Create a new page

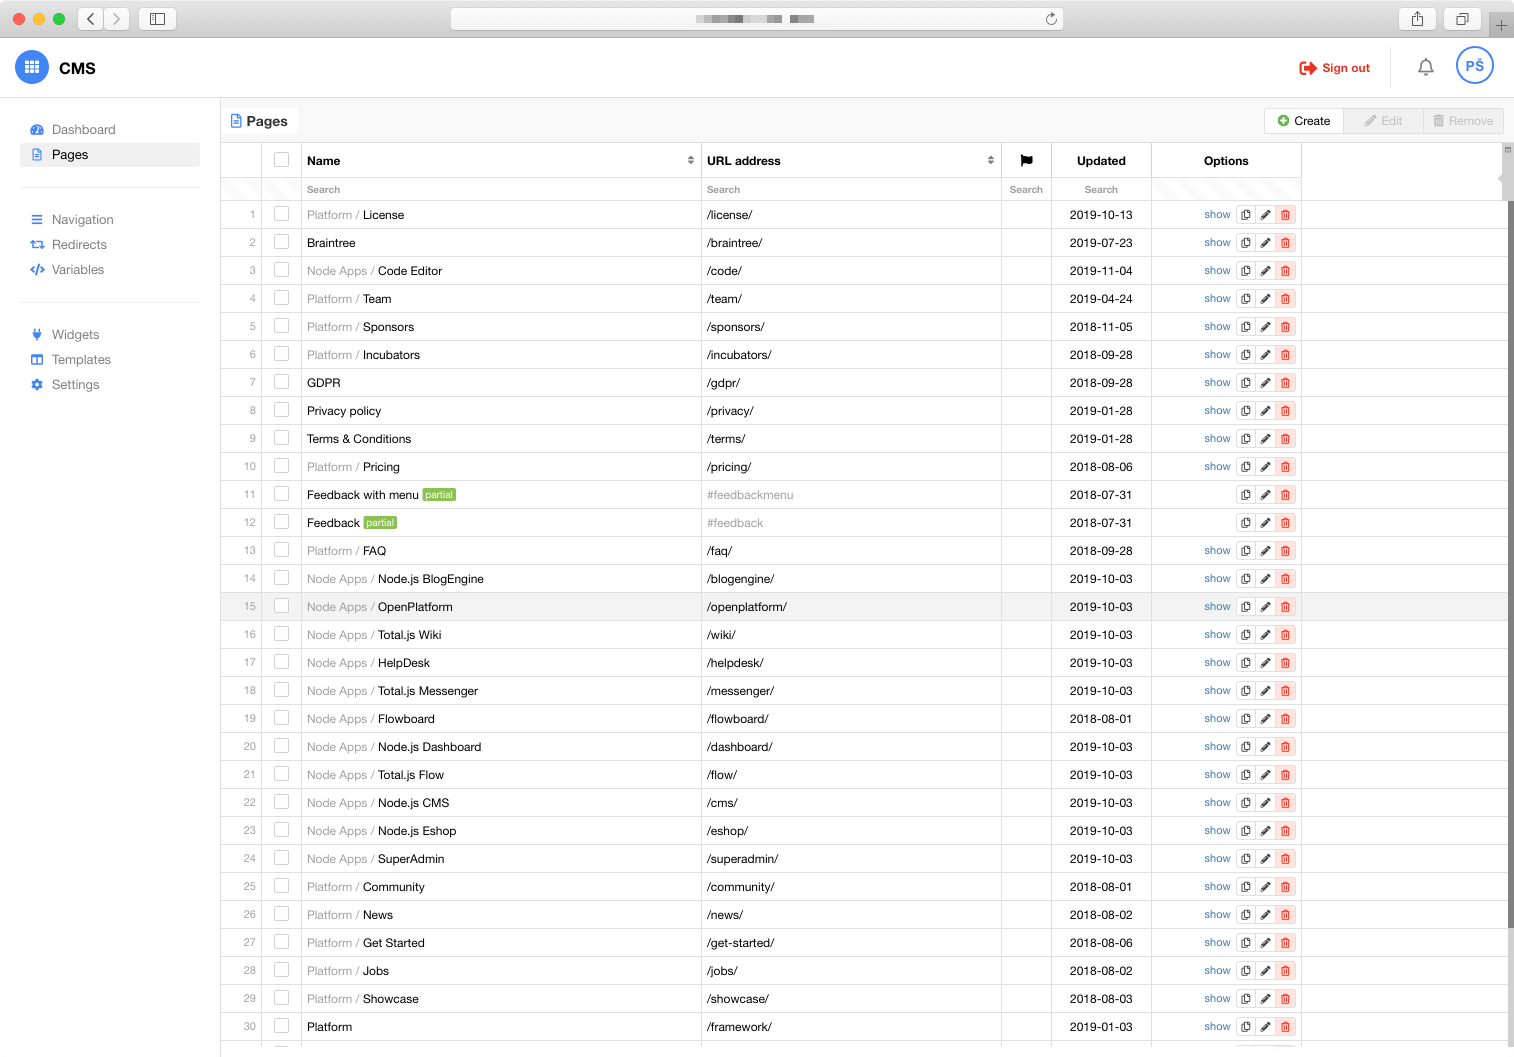click(1304, 121)
